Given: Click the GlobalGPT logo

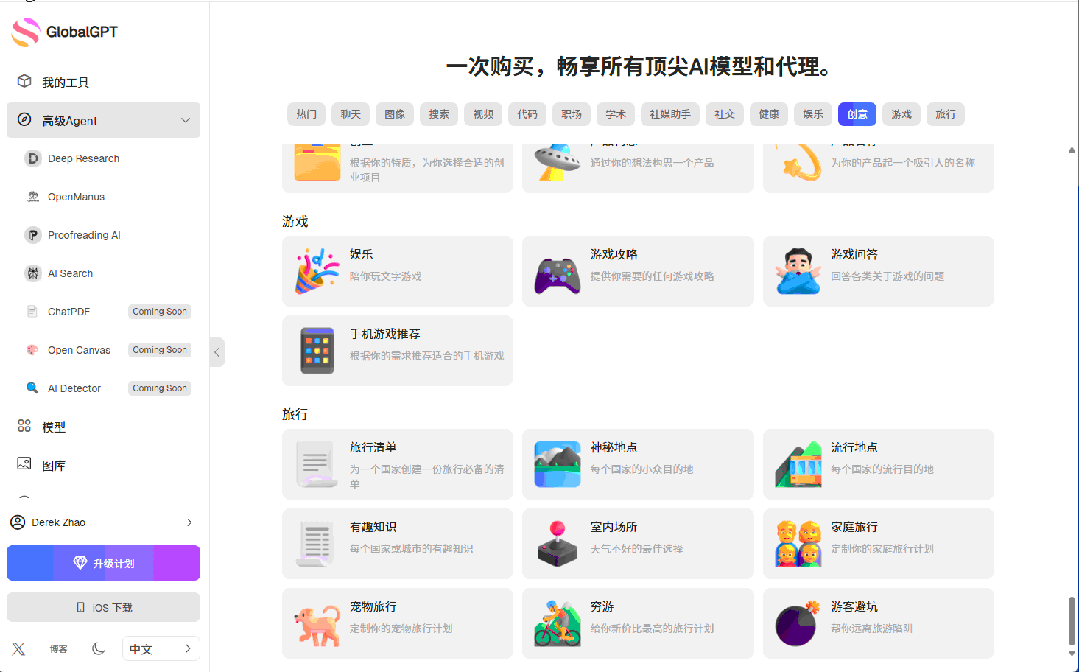Looking at the screenshot, I should point(63,31).
